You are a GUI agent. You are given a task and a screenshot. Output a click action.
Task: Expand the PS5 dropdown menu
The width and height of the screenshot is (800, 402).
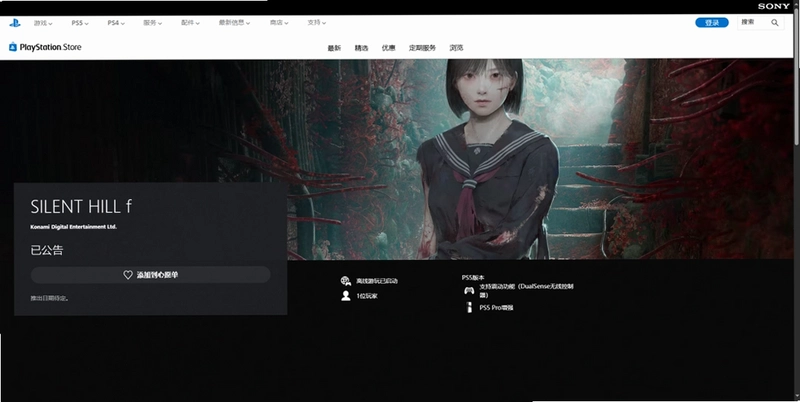(80, 23)
